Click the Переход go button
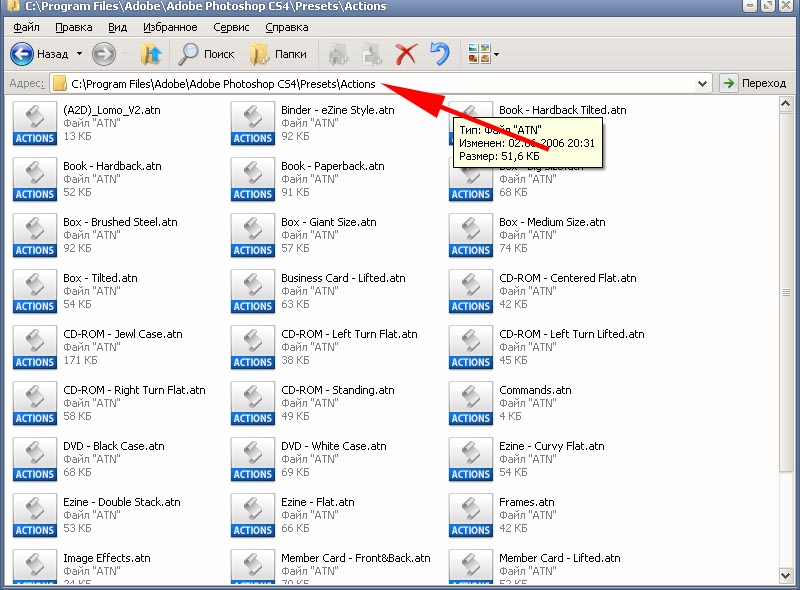Screen dimensions: 800x590 tap(754, 83)
